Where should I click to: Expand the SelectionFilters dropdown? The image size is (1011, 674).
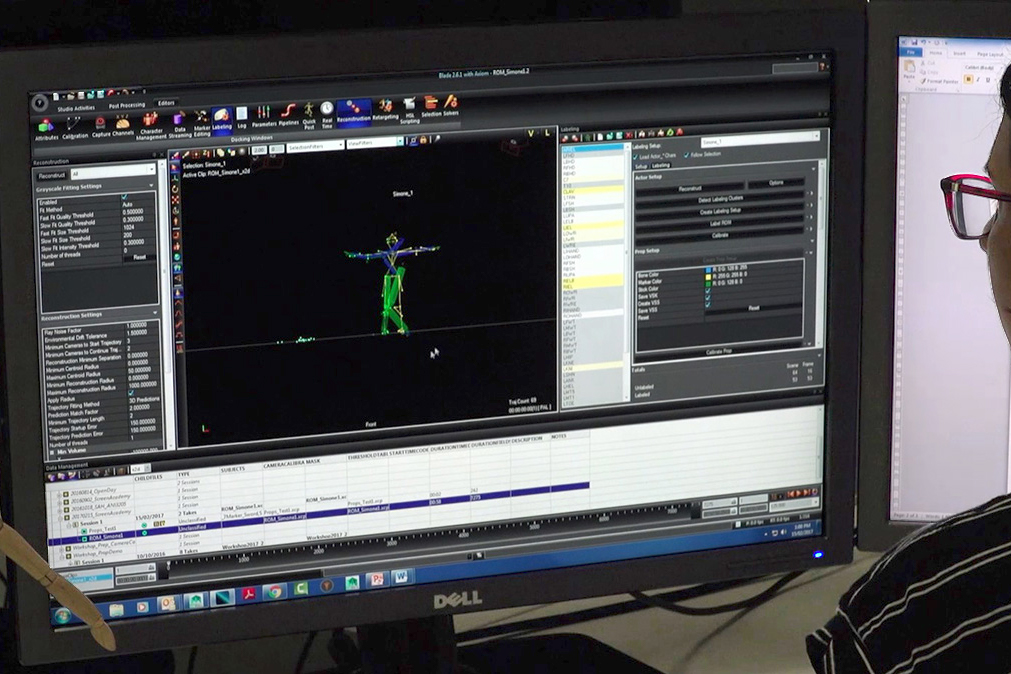[x=315, y=146]
